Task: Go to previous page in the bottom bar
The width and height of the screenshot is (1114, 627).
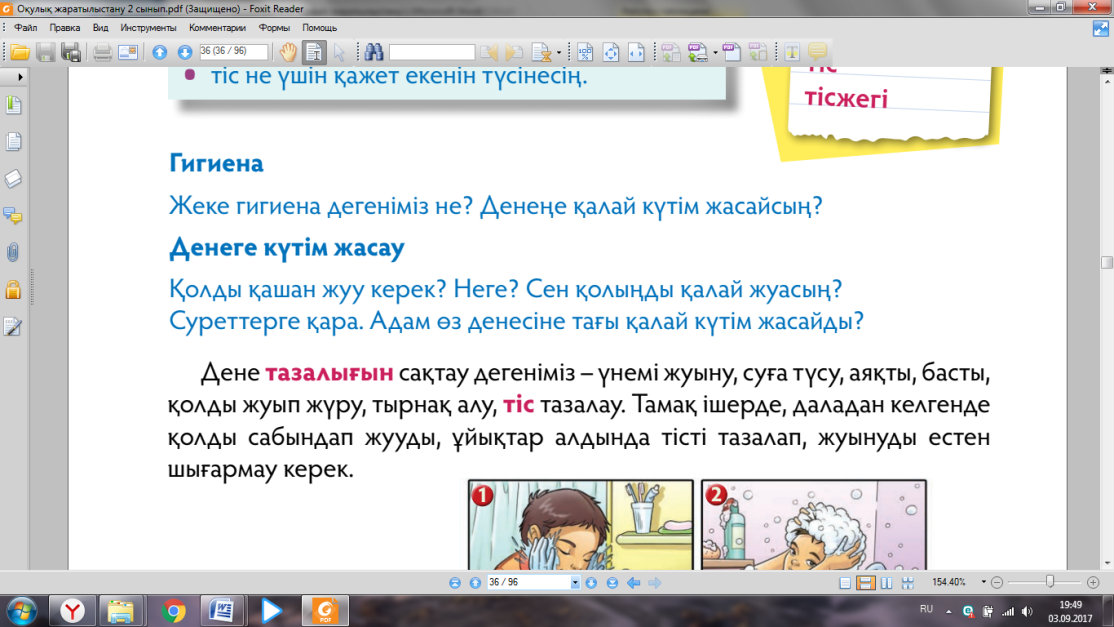Action: (475, 583)
